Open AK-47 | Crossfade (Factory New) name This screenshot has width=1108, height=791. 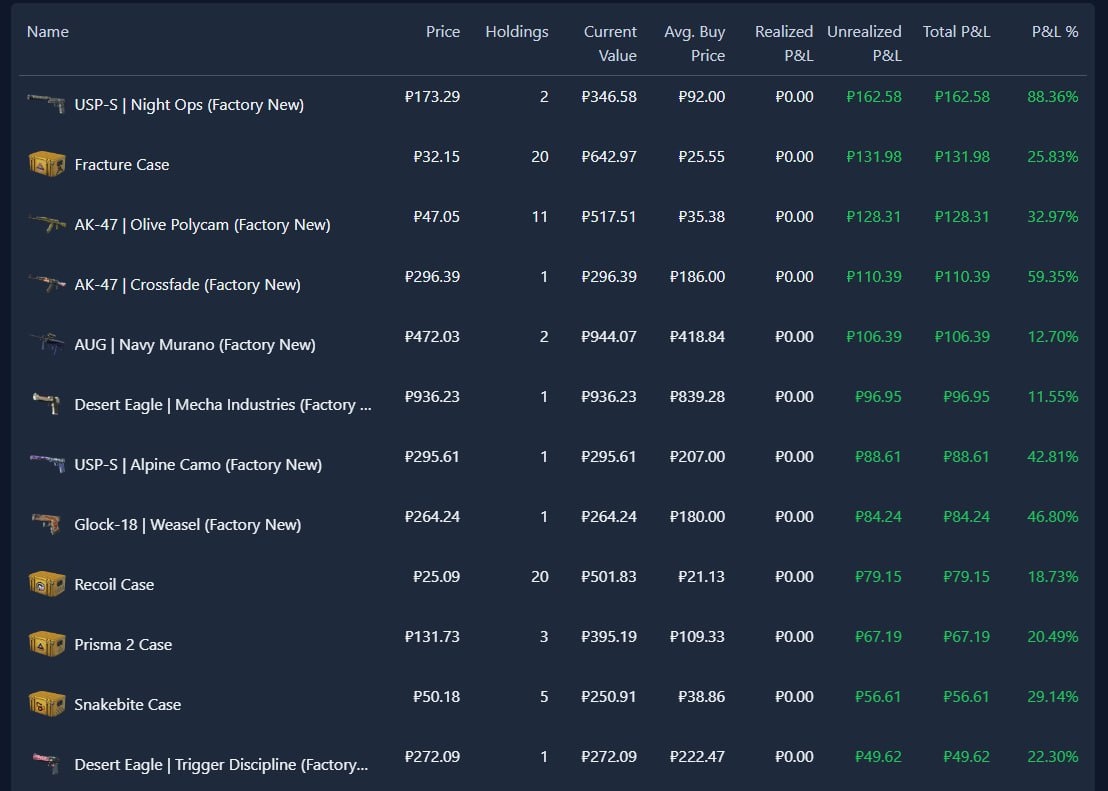(187, 285)
